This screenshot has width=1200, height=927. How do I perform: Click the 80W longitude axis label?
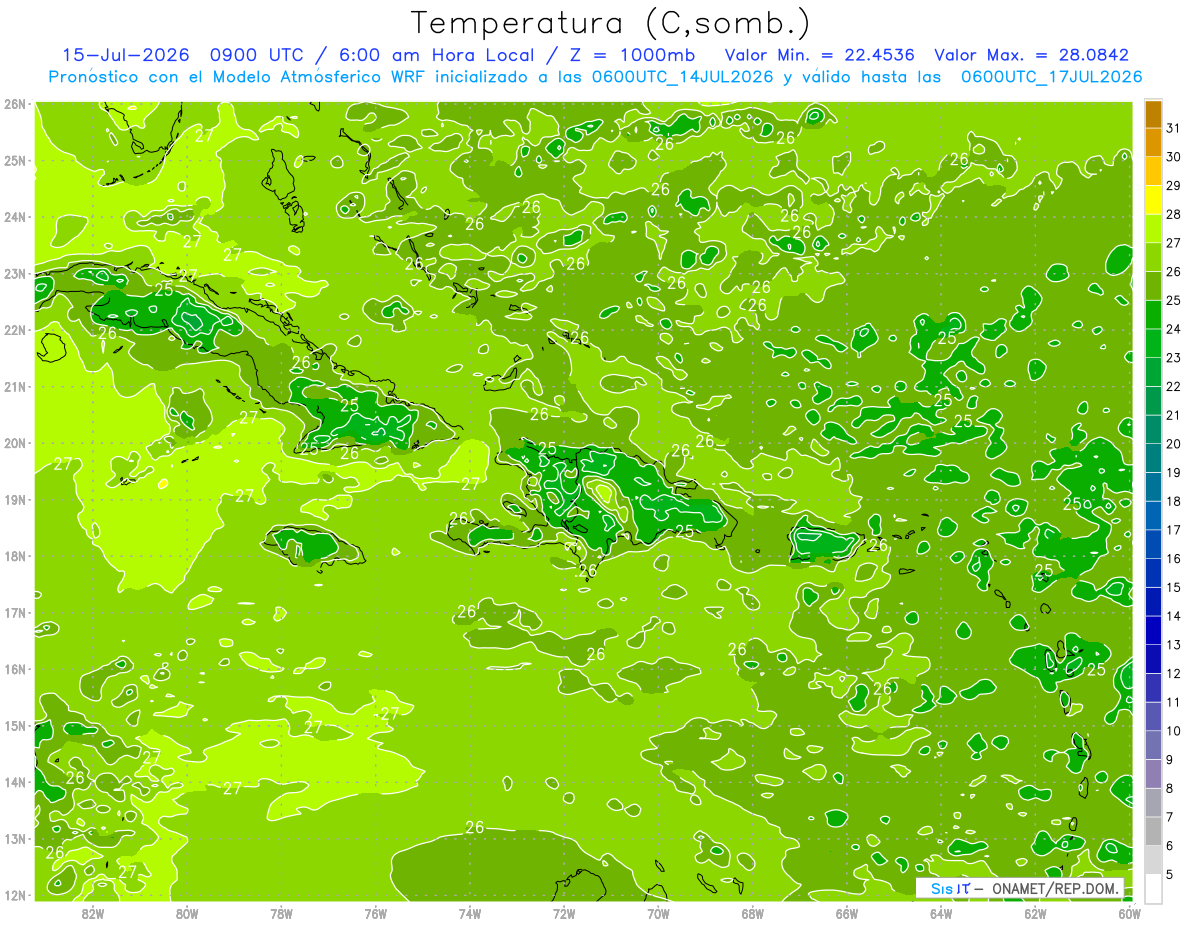187,913
